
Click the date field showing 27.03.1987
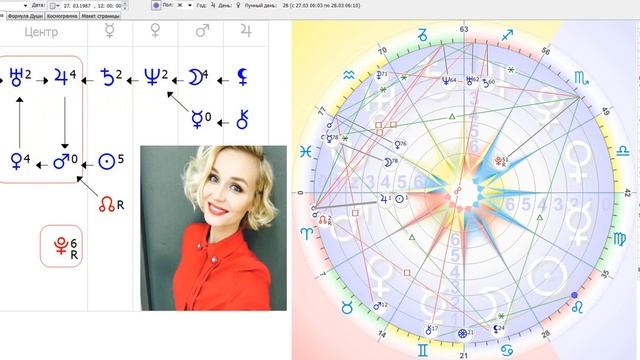click(x=78, y=6)
